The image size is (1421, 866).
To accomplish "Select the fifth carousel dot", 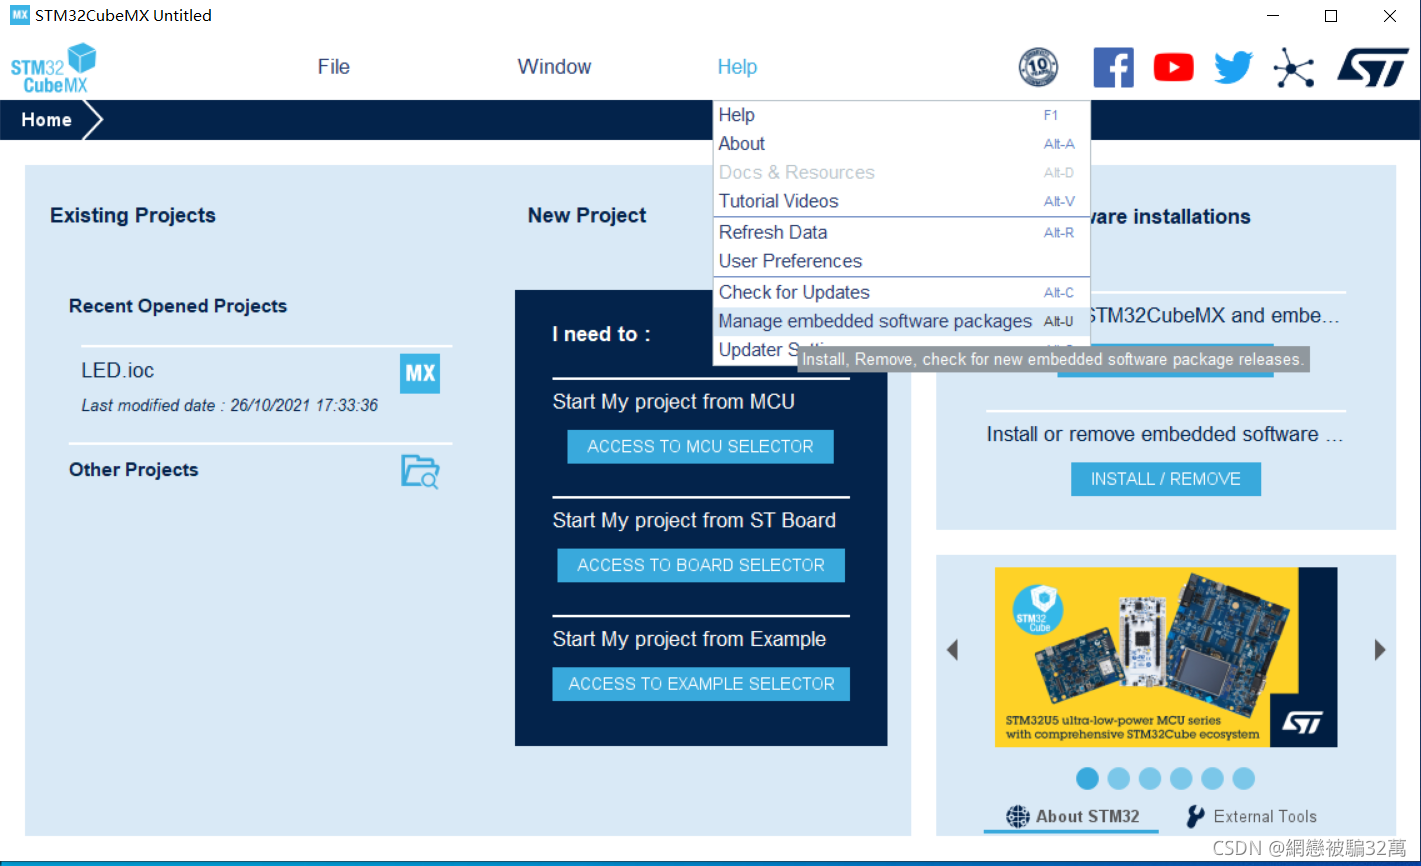I will 1212,778.
